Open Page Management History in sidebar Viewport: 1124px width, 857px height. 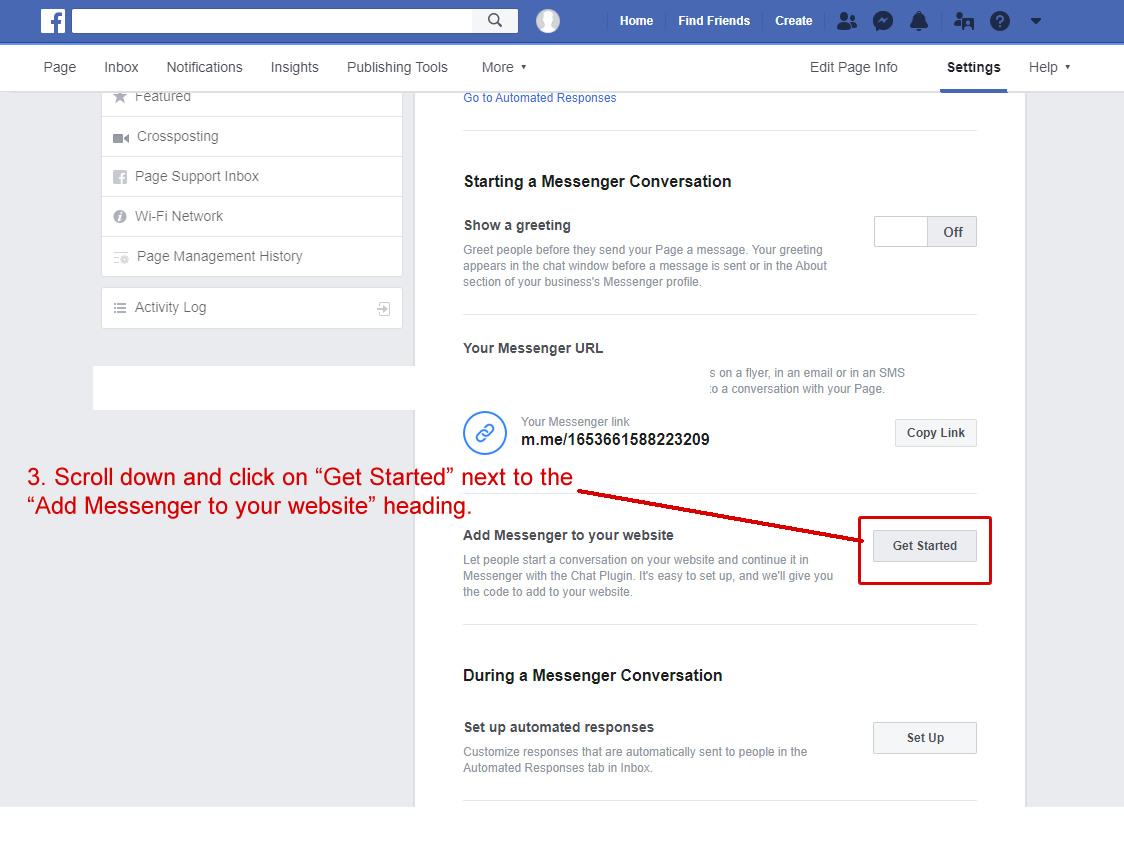[x=252, y=257]
